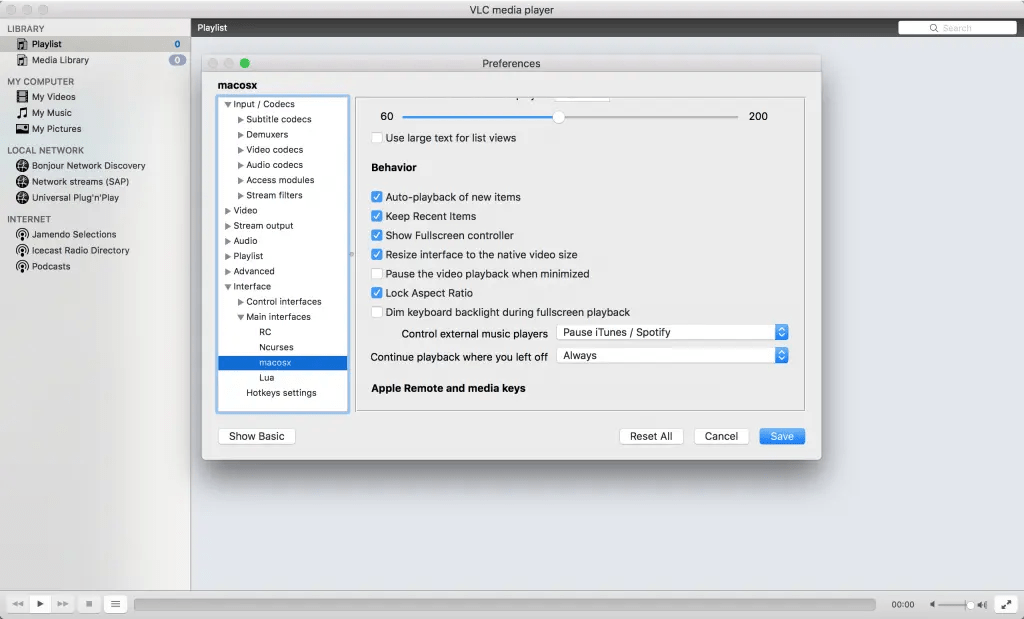Screen dimensions: 1024x619
Task: Click inside the Search field
Action: pyautogui.click(x=958, y=27)
